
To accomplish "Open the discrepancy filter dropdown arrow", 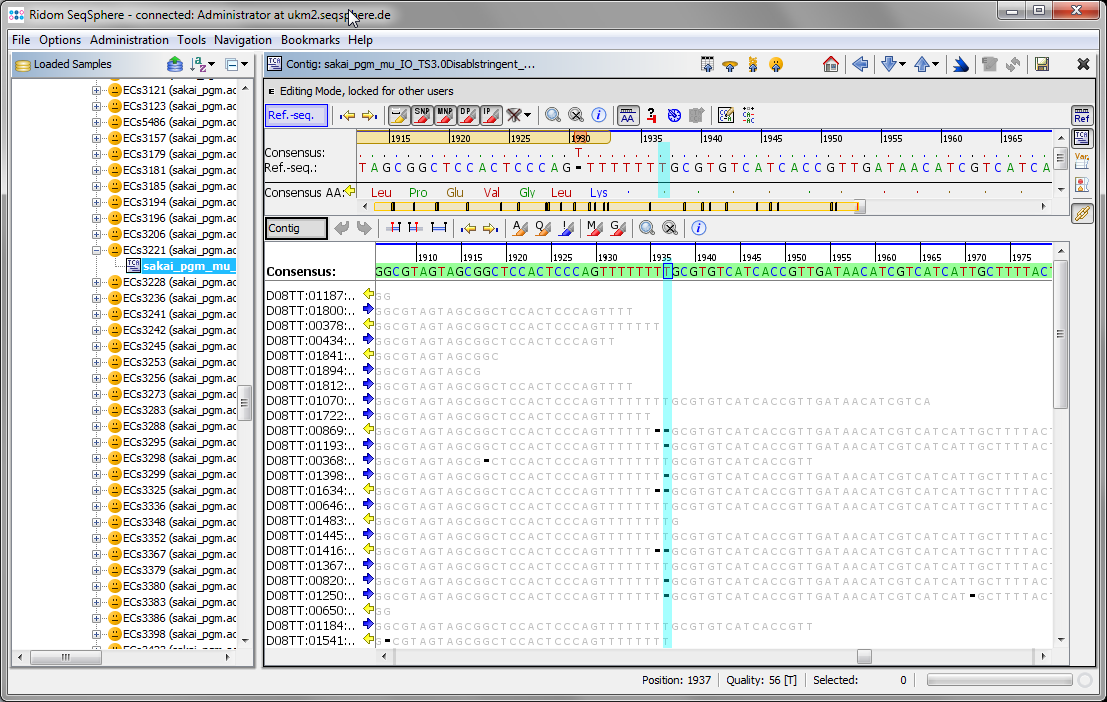I will [527, 115].
